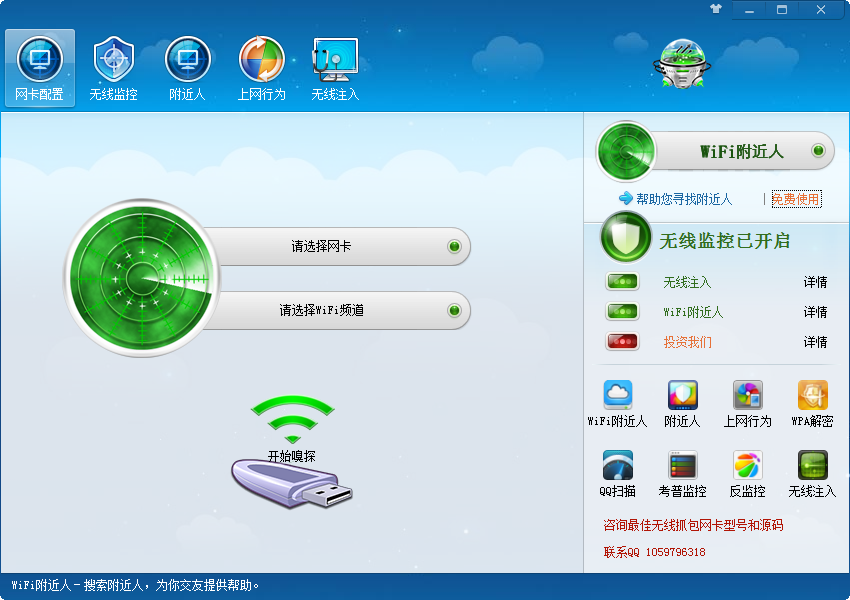Click 开始嗅探 USB adapter button
Viewport: 850px width, 600px height.
(x=292, y=453)
